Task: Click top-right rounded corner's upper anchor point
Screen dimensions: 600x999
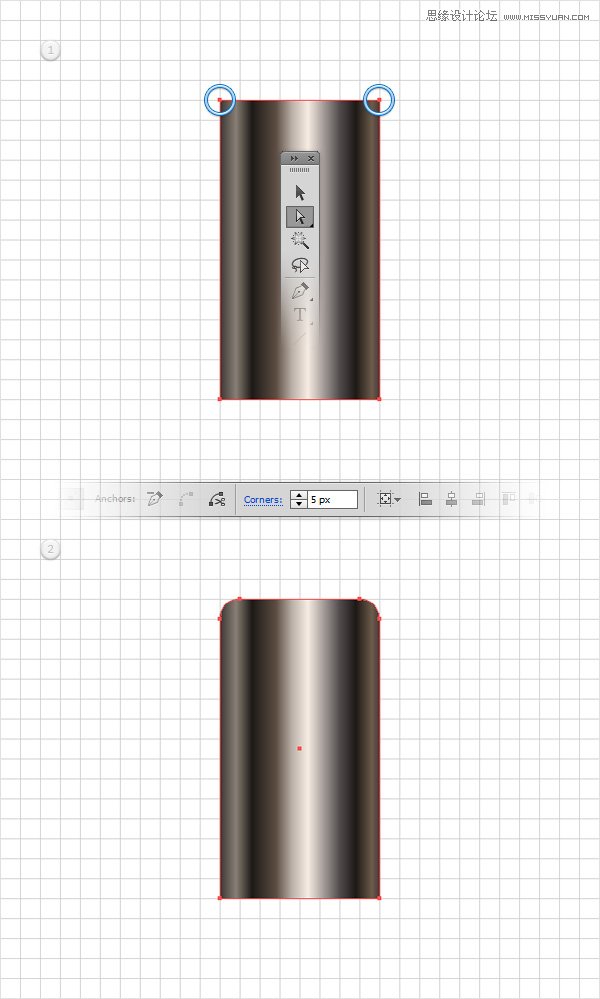Action: pos(359,599)
